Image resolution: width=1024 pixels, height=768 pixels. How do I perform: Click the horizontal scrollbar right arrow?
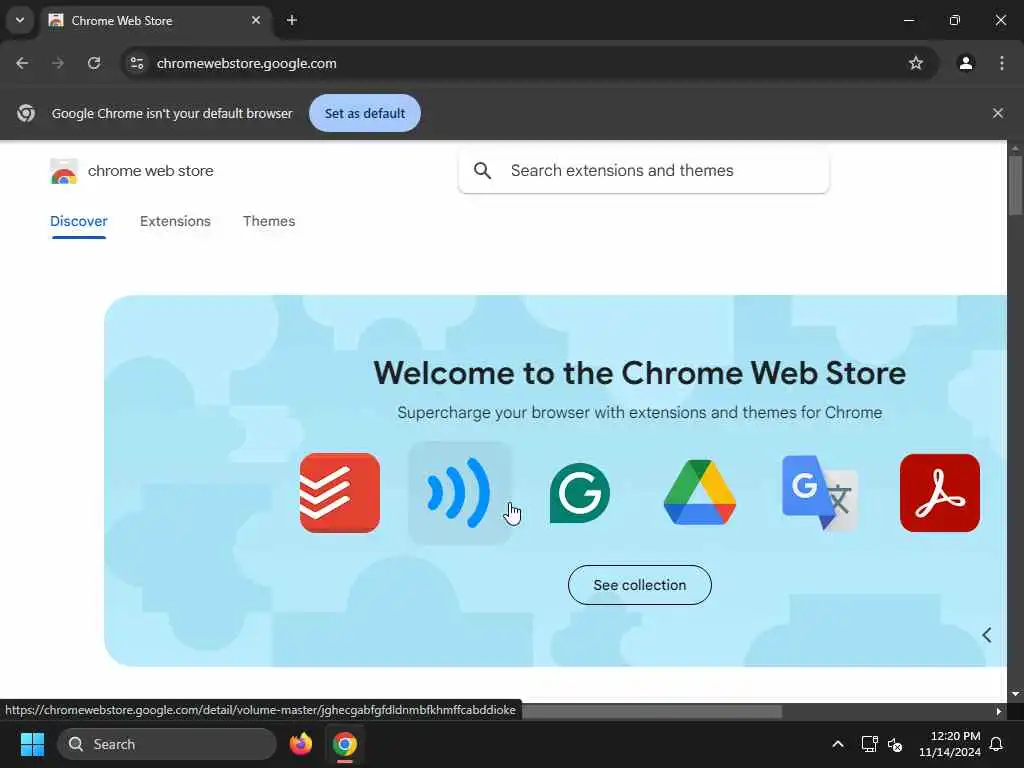point(999,712)
